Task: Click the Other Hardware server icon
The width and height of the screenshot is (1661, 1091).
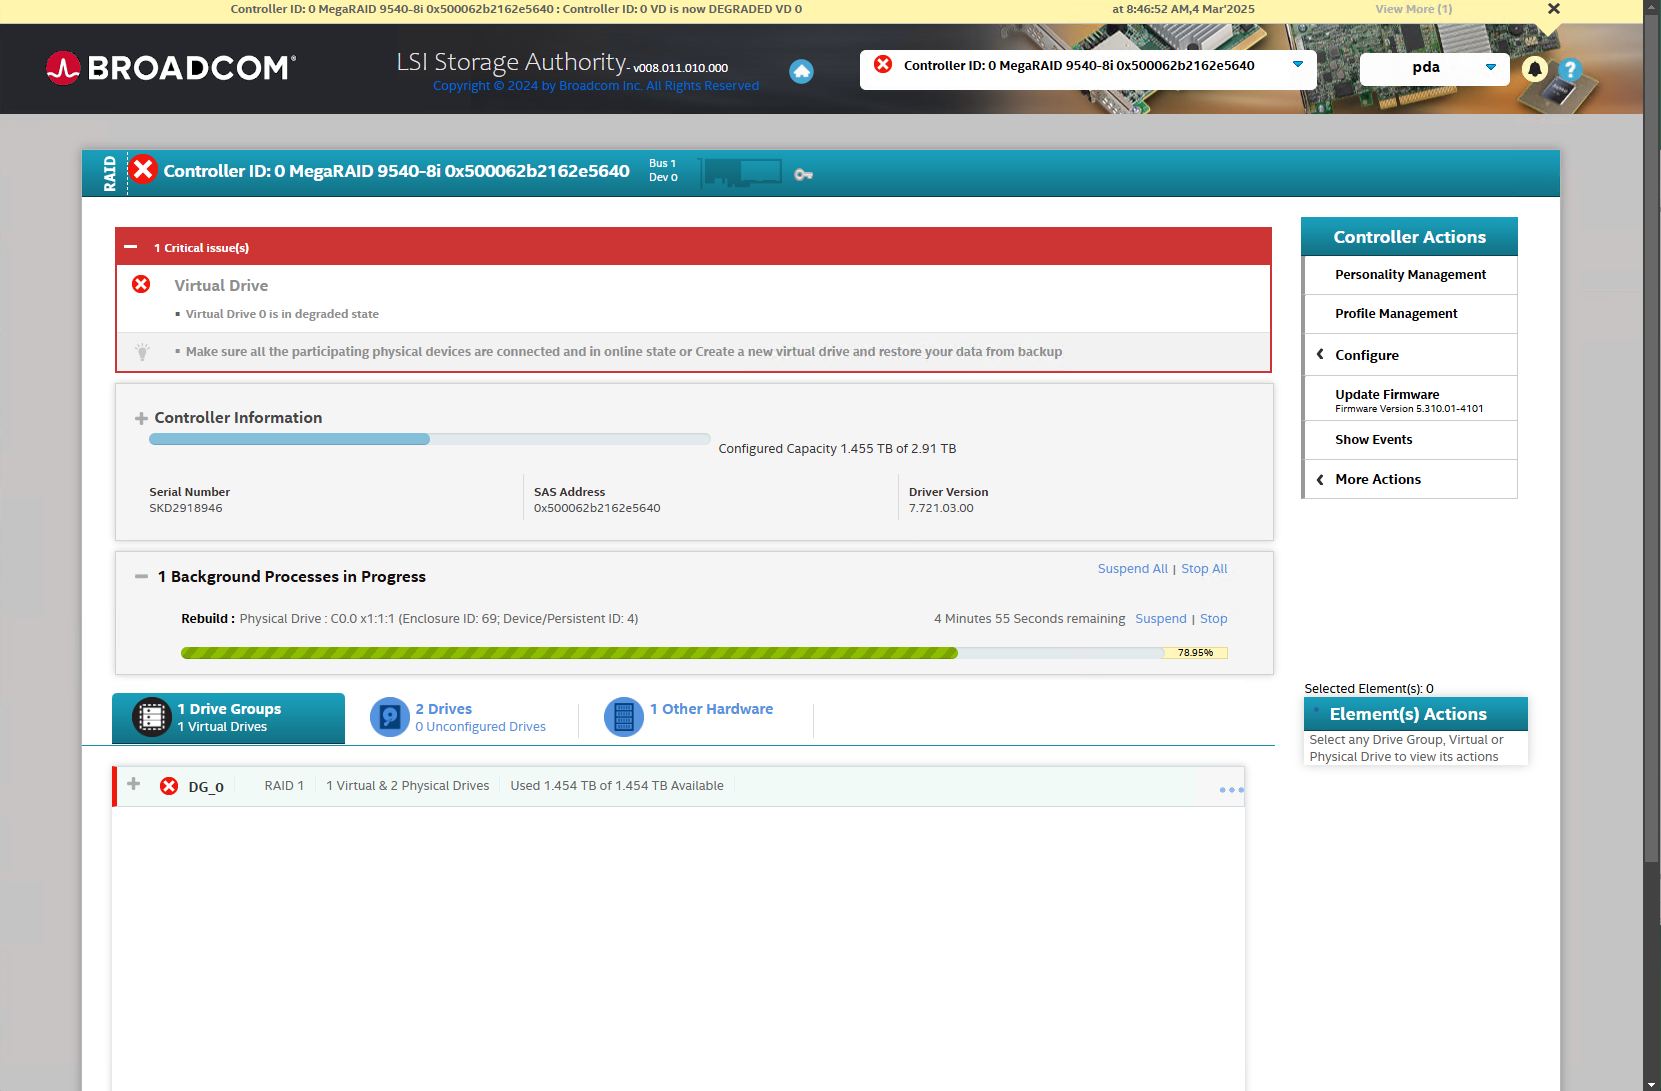Action: click(x=624, y=717)
